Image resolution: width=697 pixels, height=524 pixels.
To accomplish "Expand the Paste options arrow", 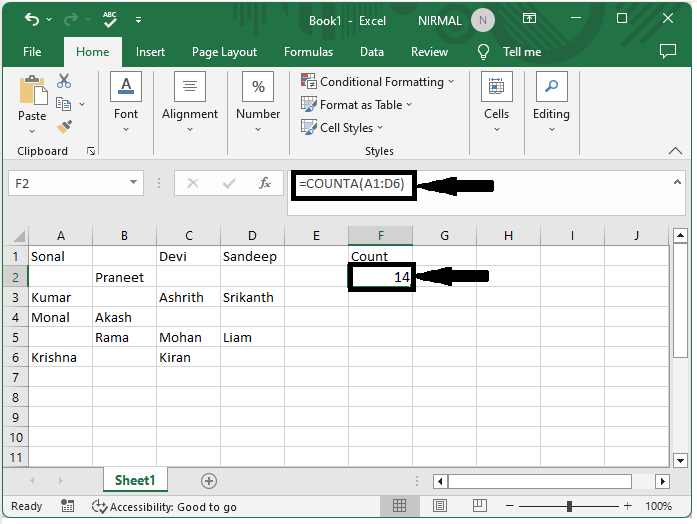I will (32, 131).
